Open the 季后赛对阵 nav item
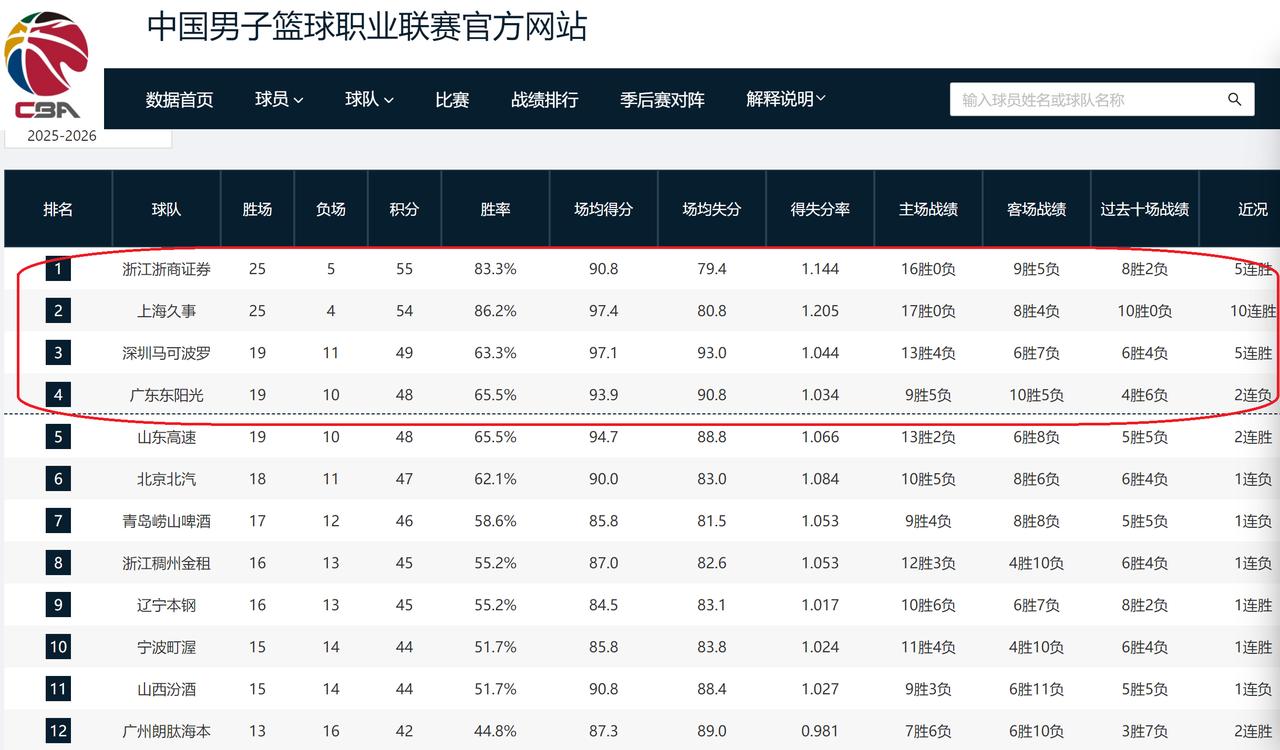Image resolution: width=1280 pixels, height=750 pixels. 662,99
